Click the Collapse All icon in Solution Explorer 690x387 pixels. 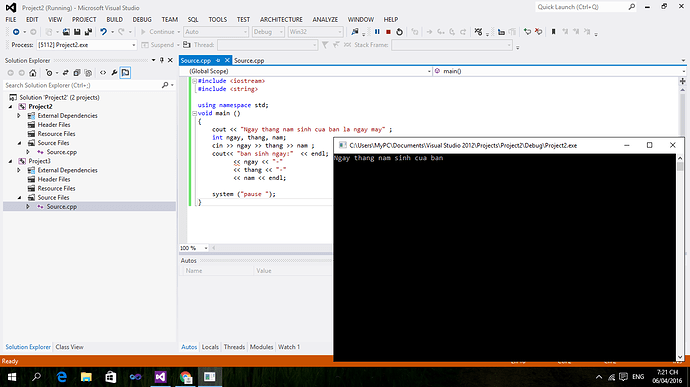[x=77, y=73]
